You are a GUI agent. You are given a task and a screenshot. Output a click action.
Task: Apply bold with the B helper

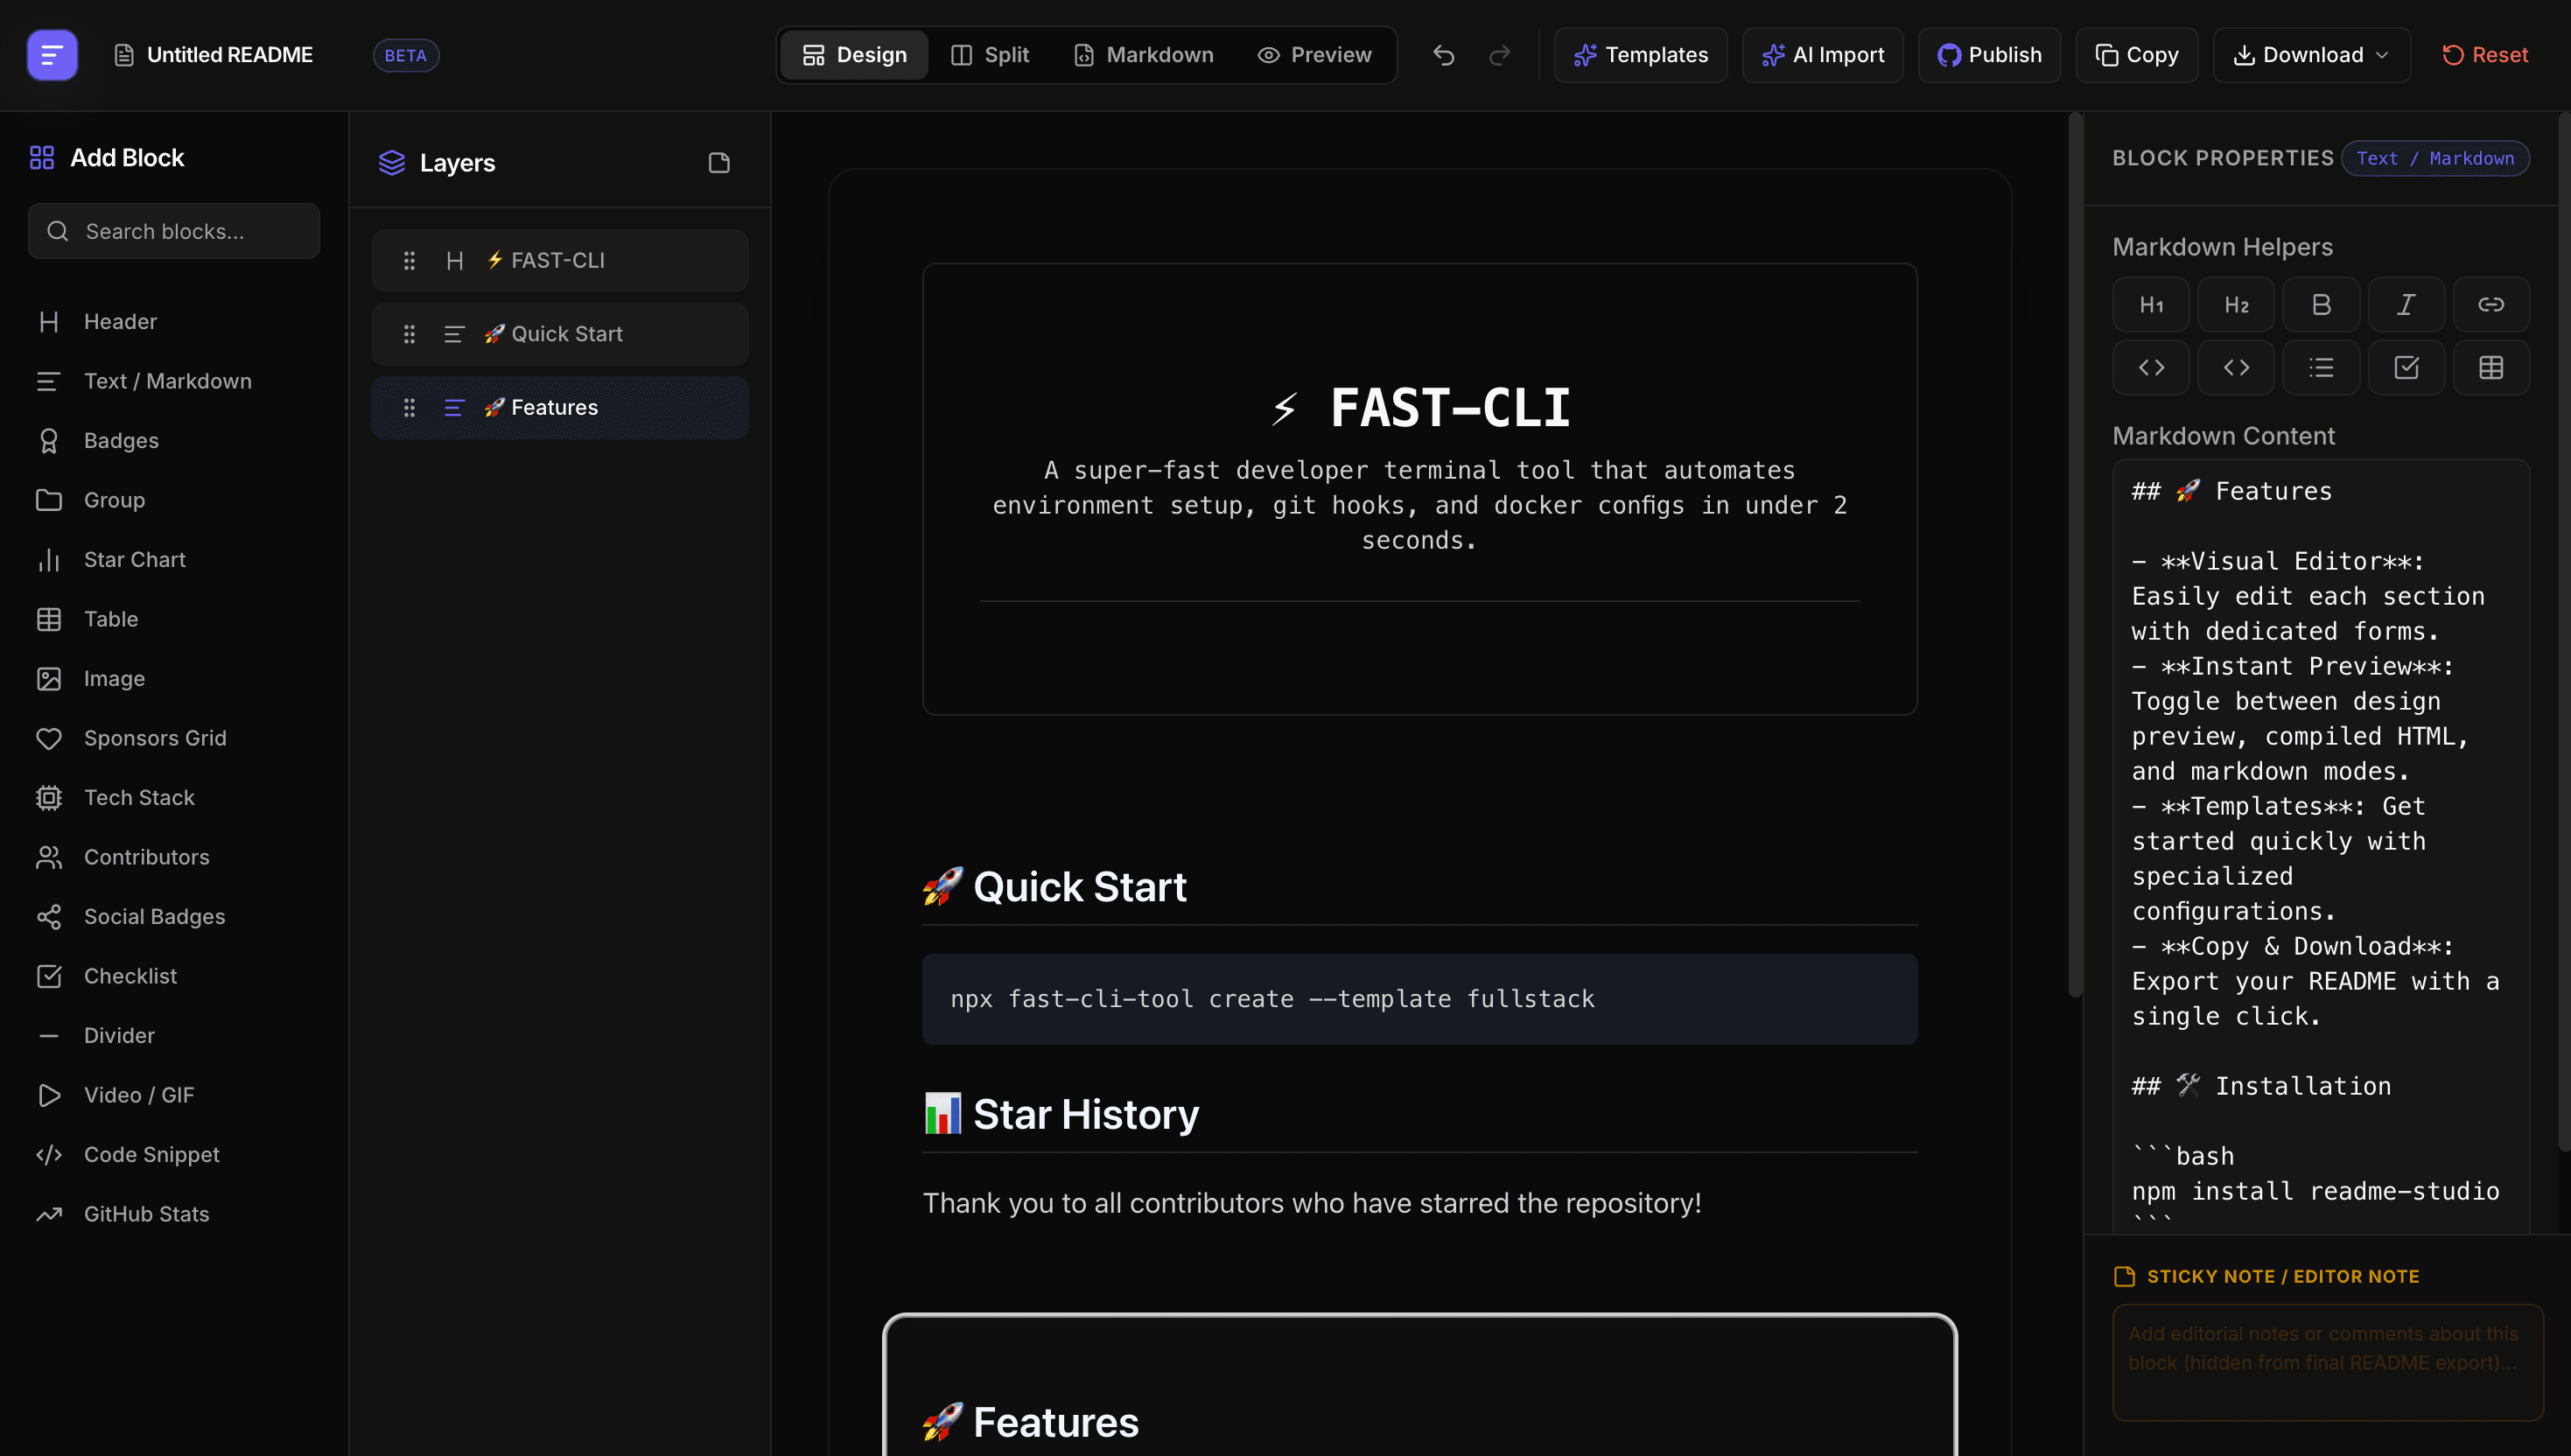click(x=2321, y=305)
